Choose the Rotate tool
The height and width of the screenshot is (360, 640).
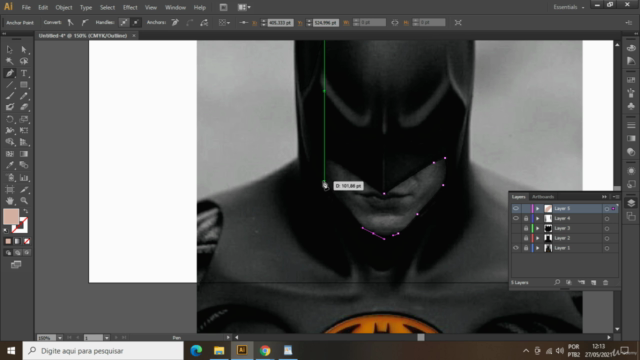click(x=9, y=119)
